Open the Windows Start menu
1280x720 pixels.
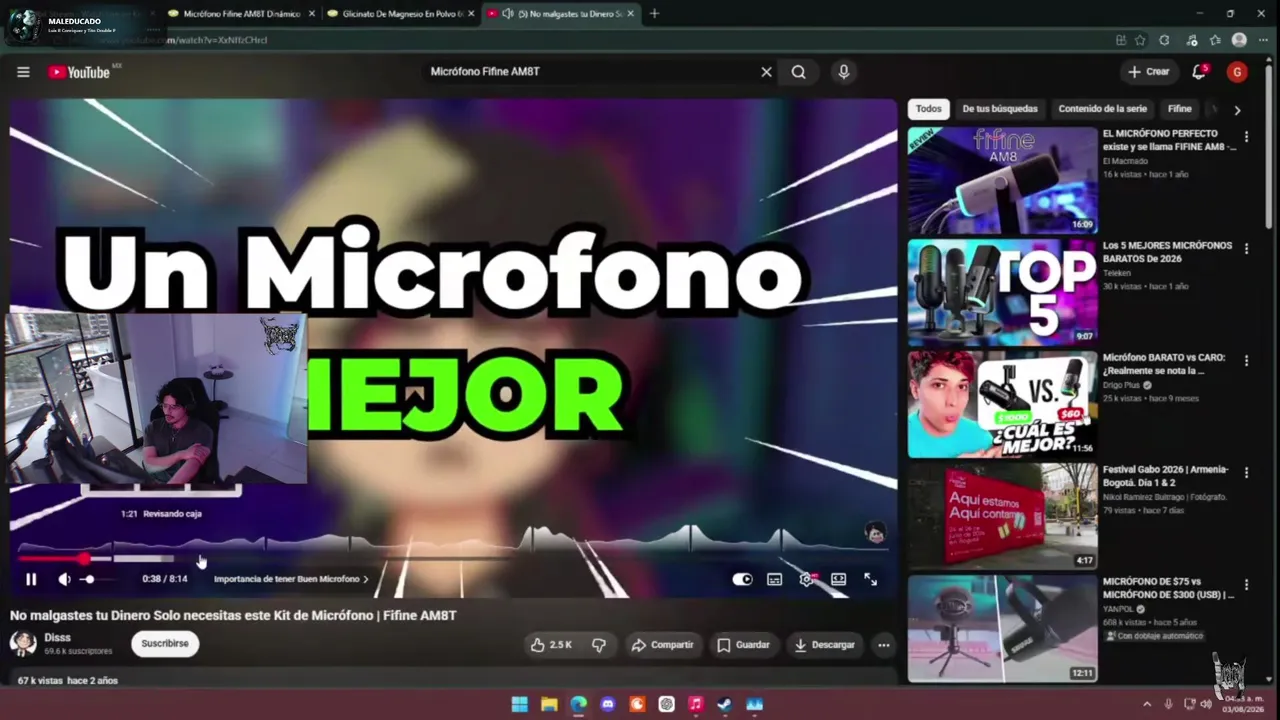520,704
